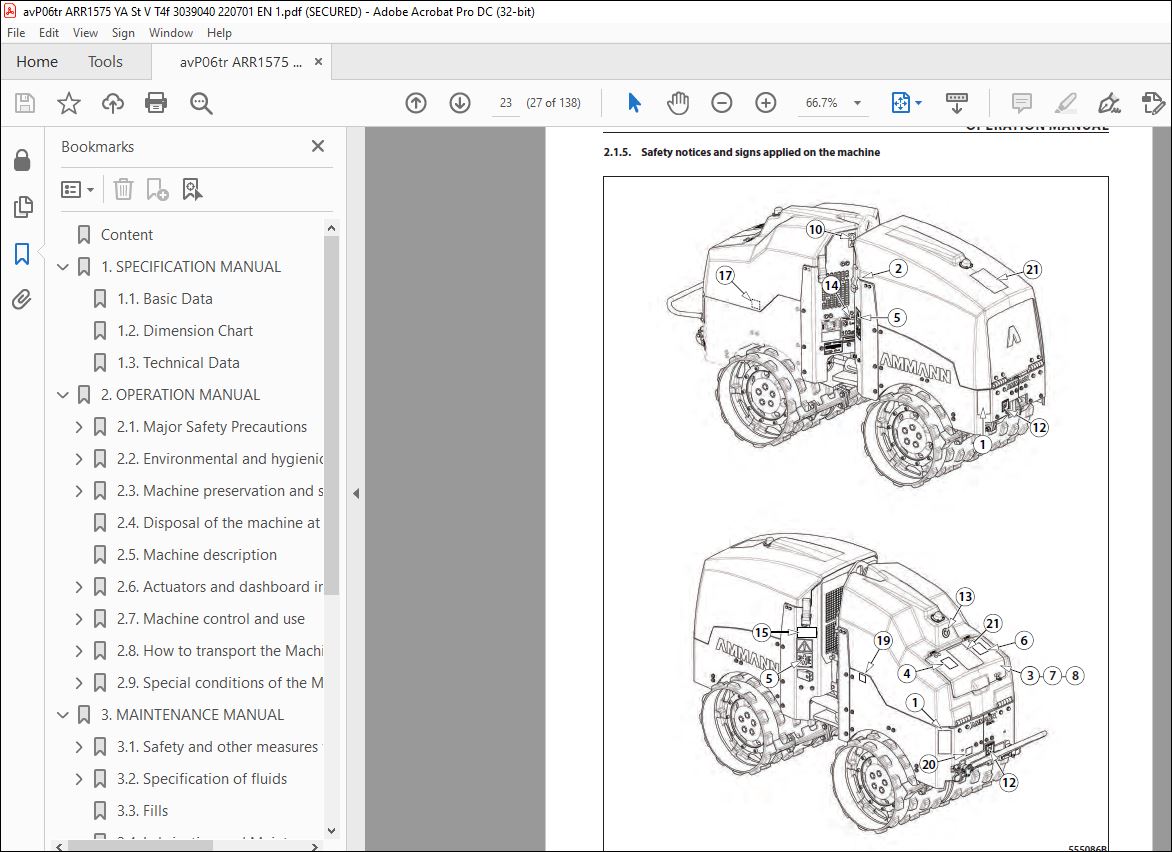This screenshot has width=1172, height=852.
Task: Add file to starred favorites
Action: point(69,103)
